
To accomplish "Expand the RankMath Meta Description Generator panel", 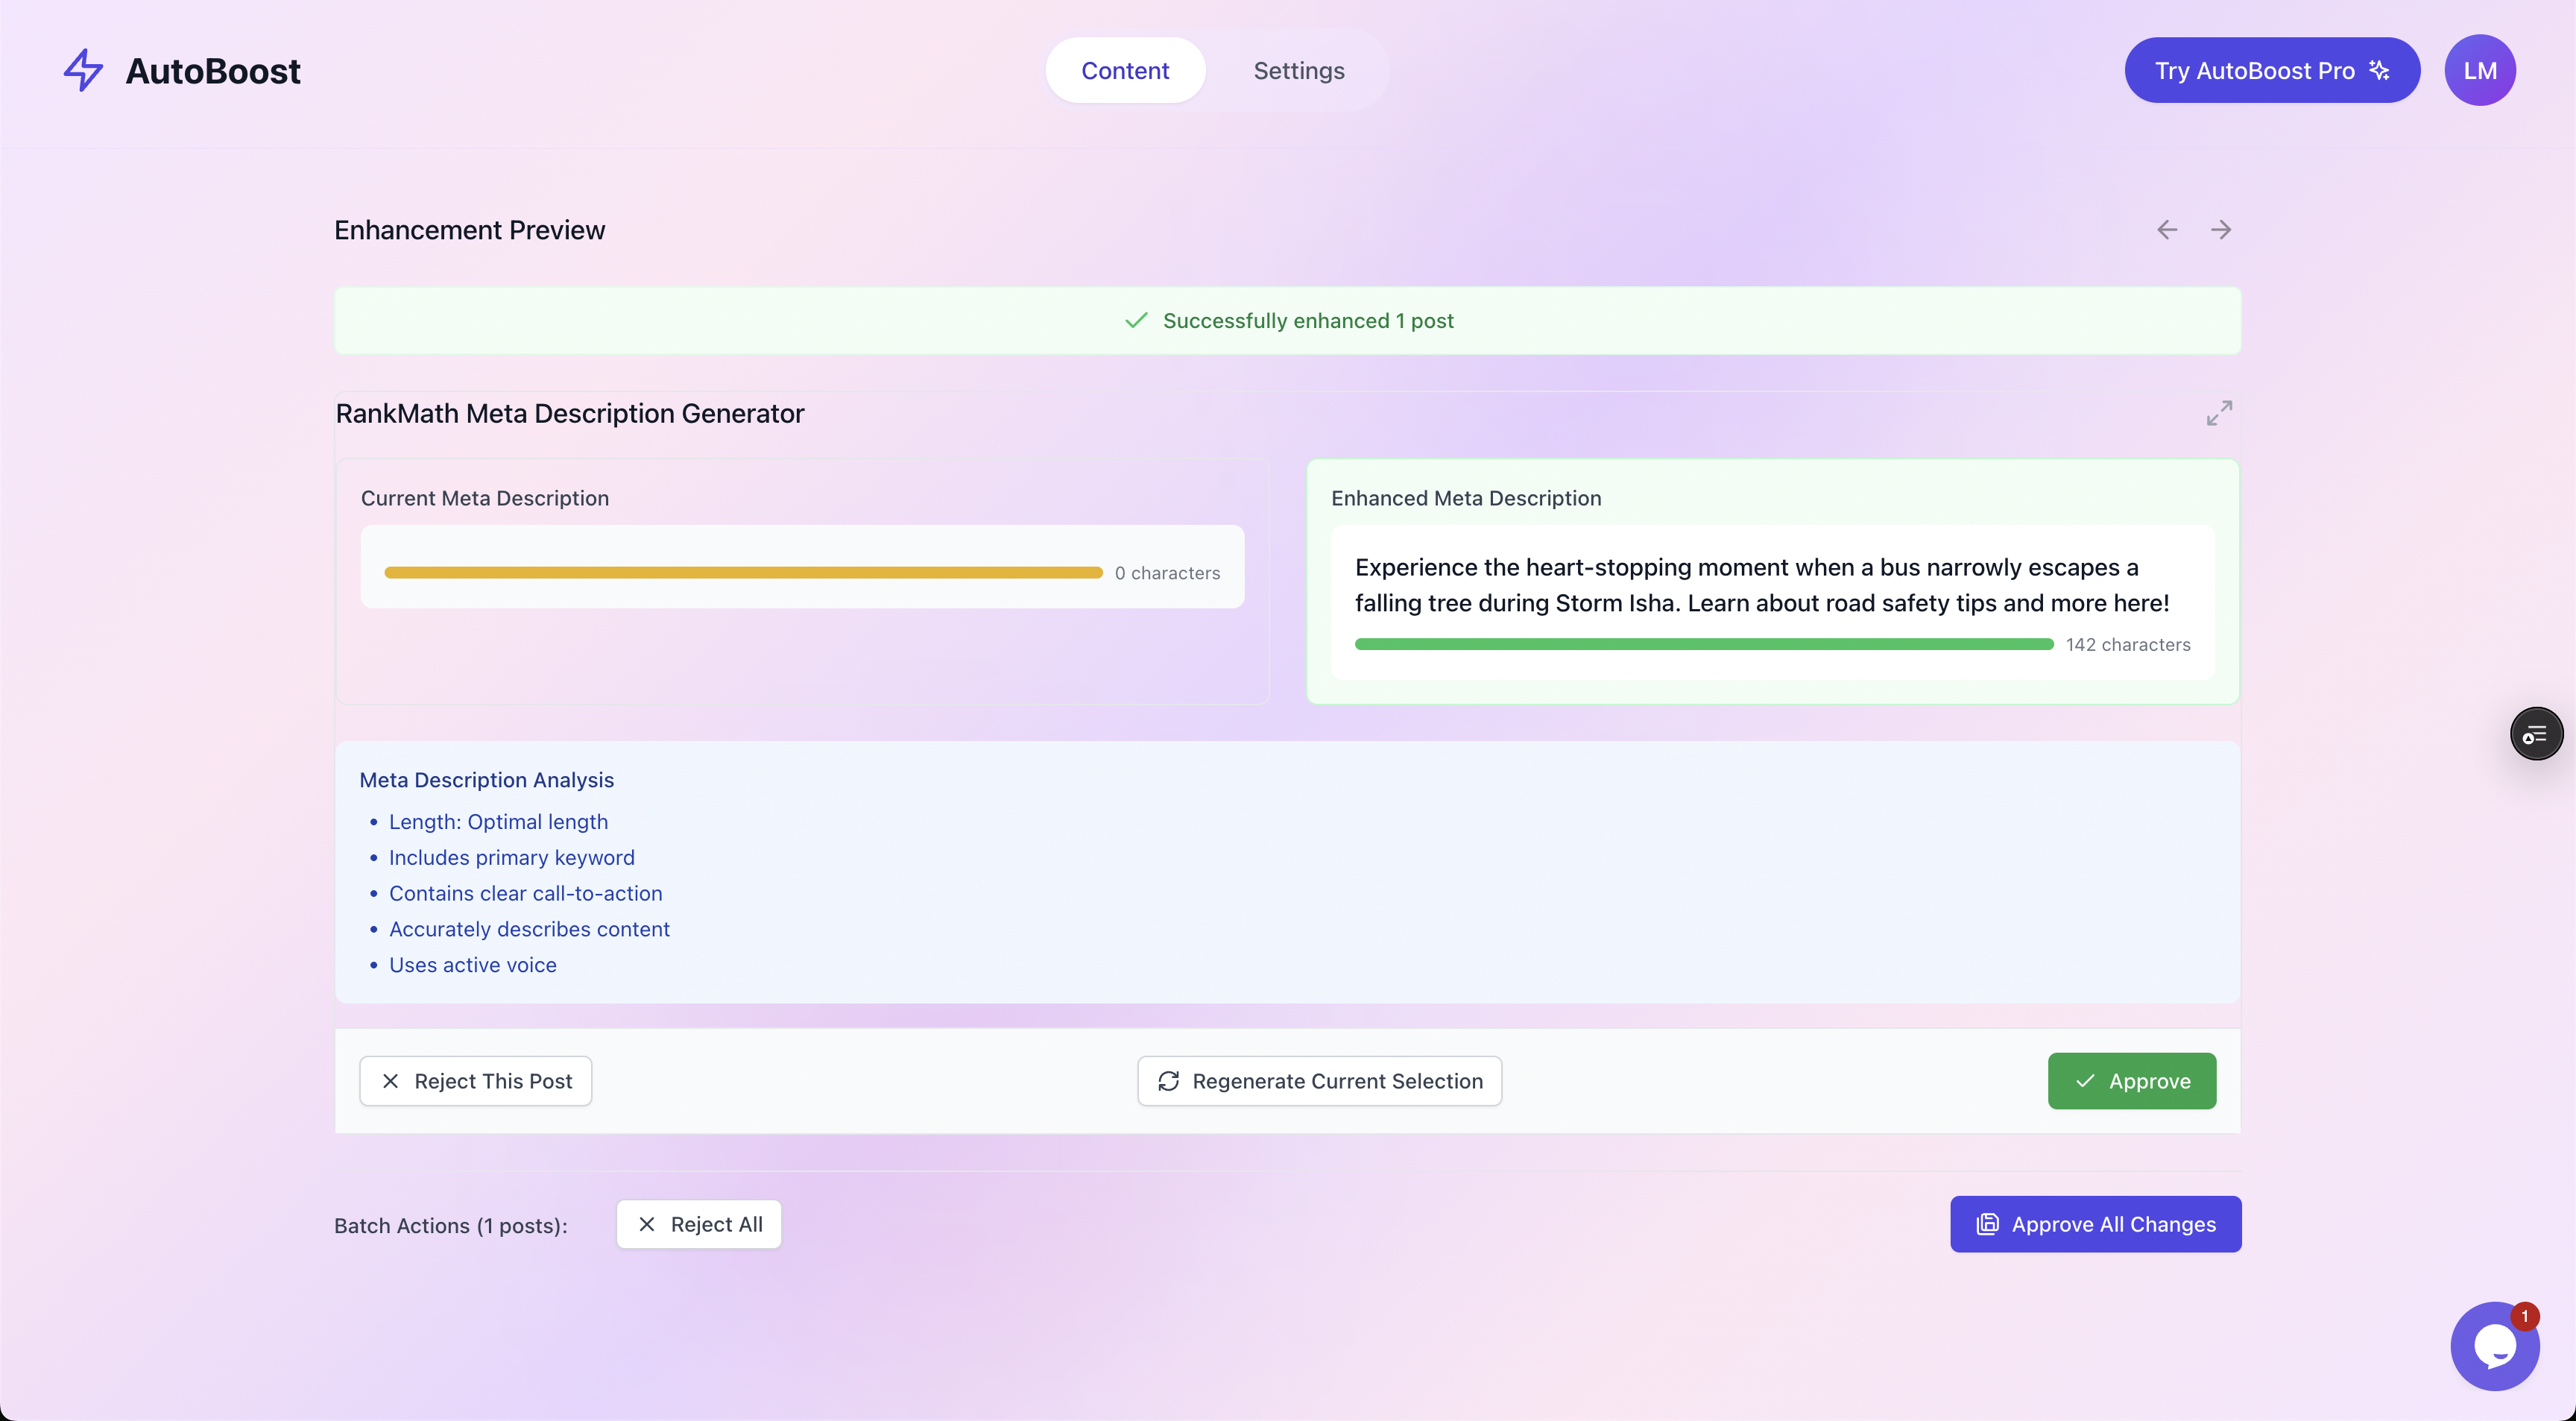I will point(2219,413).
